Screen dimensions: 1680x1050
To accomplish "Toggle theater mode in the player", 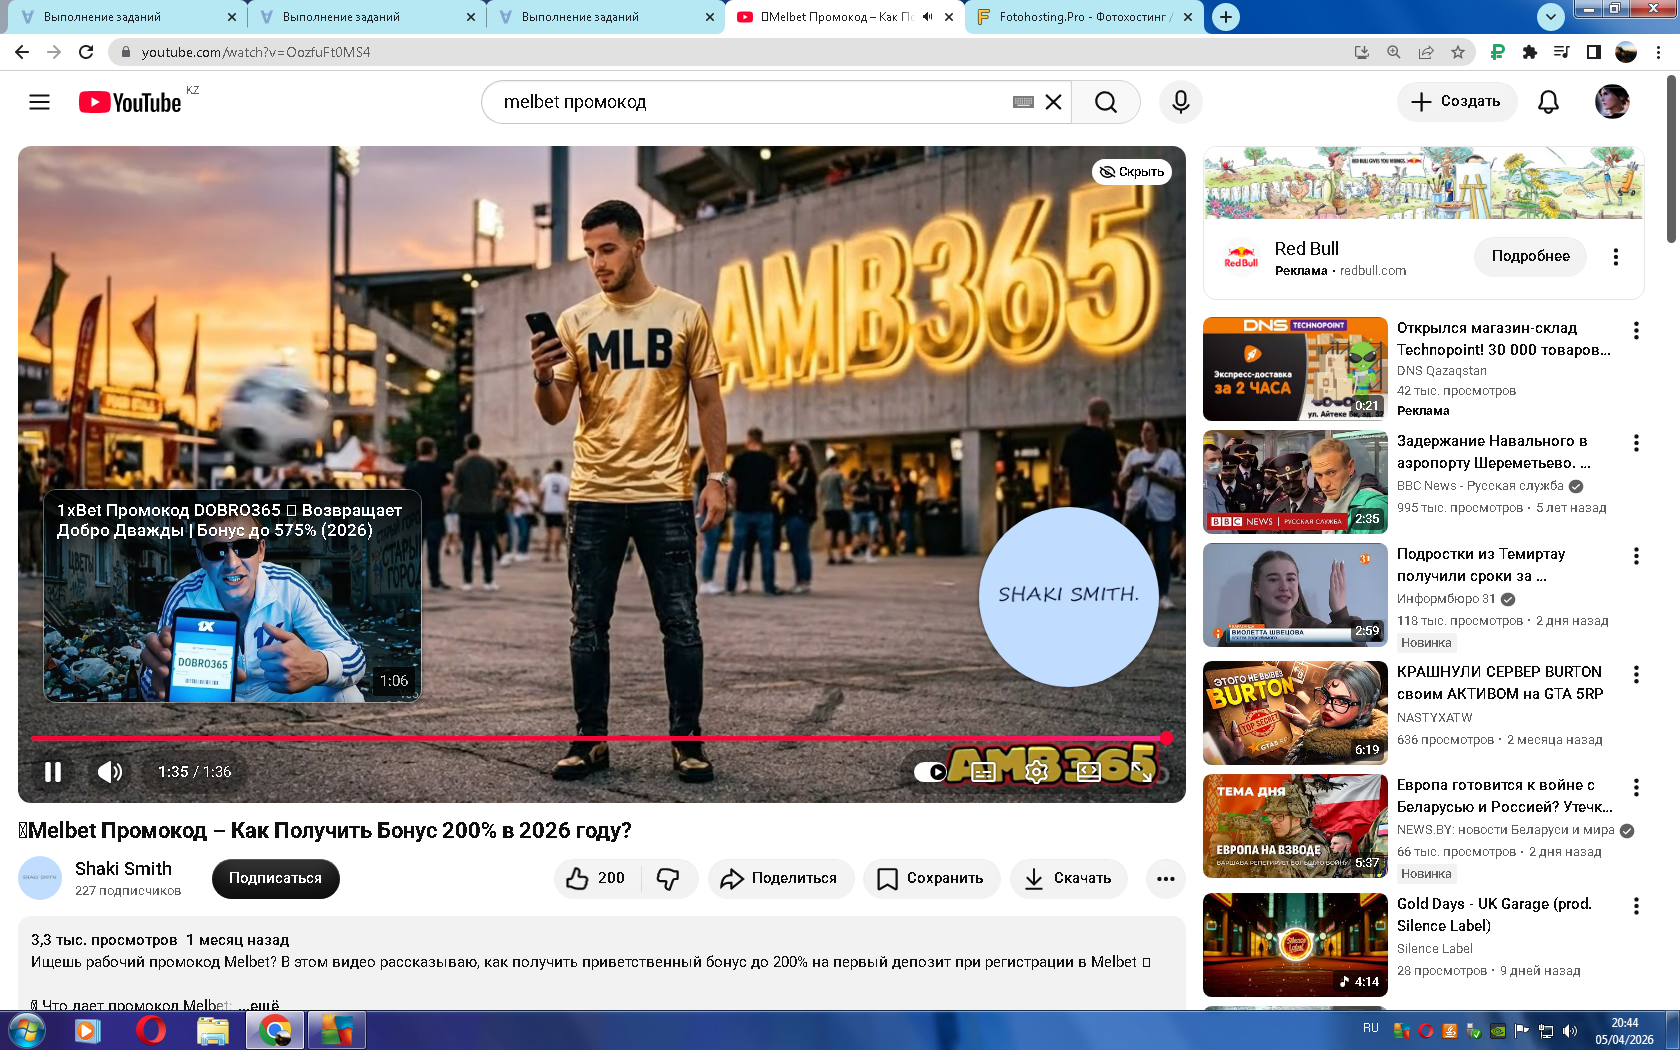I will tap(1089, 772).
